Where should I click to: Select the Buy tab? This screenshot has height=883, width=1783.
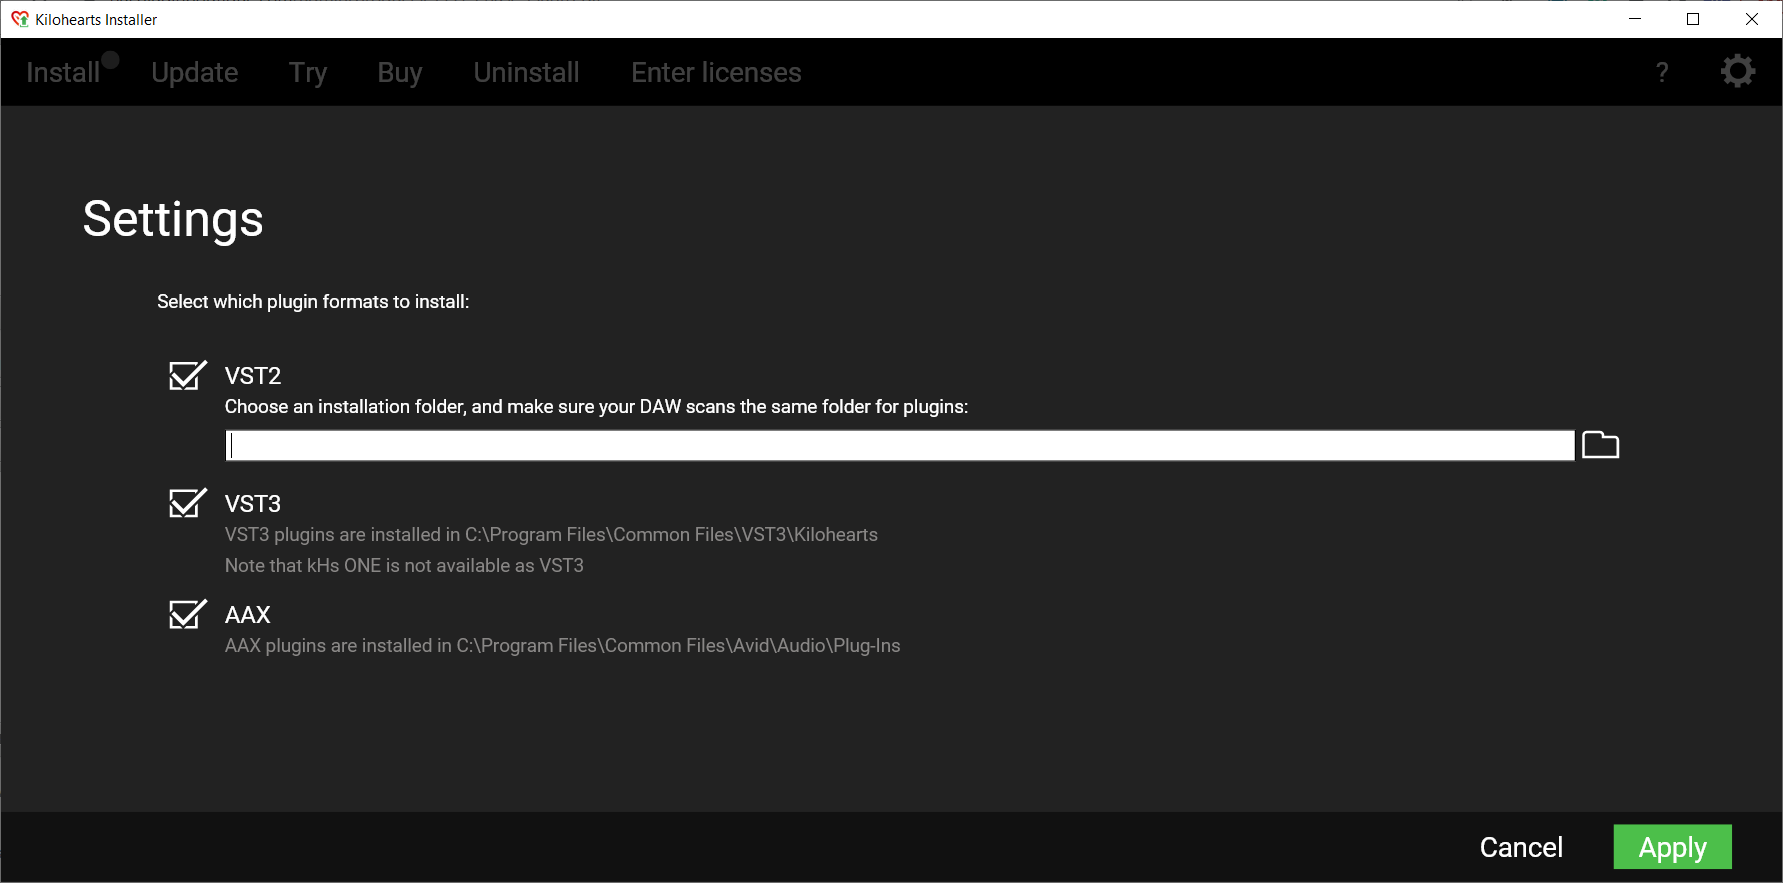tap(400, 72)
